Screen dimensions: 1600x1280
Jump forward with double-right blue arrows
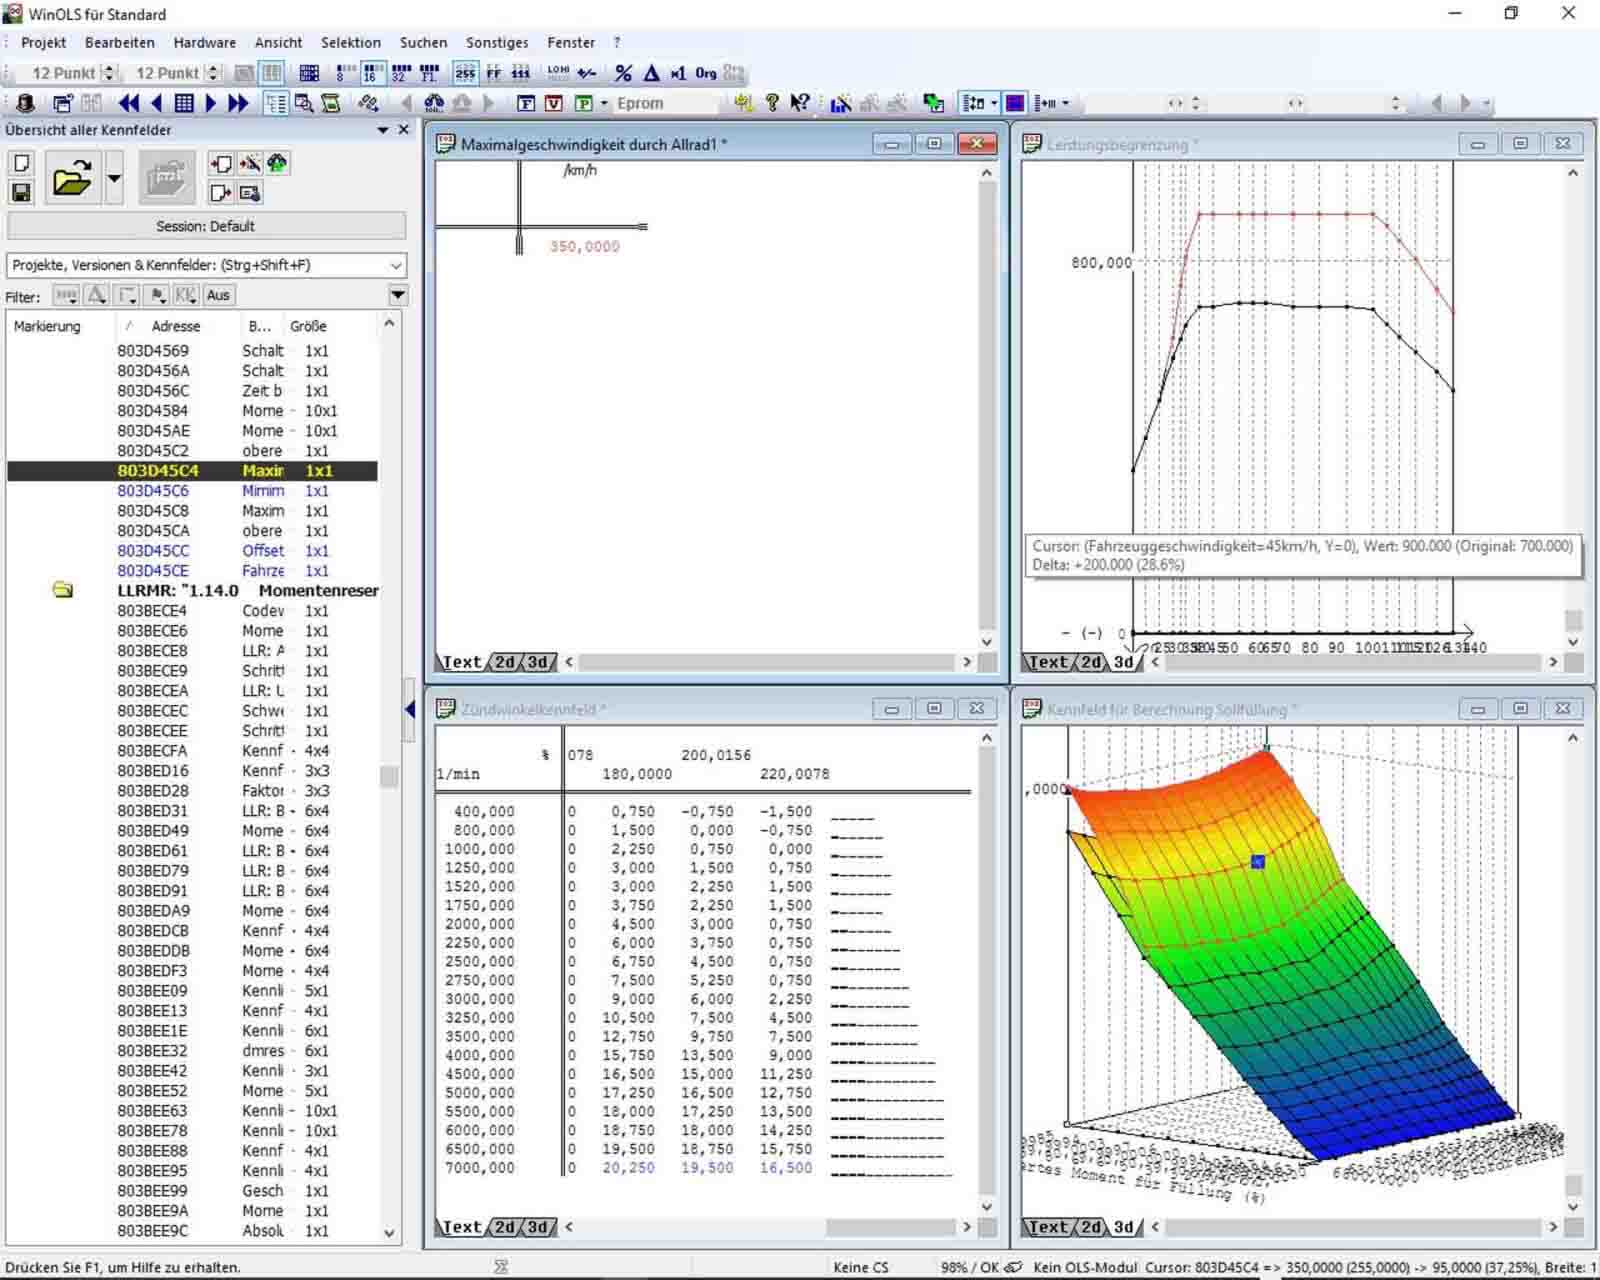238,103
